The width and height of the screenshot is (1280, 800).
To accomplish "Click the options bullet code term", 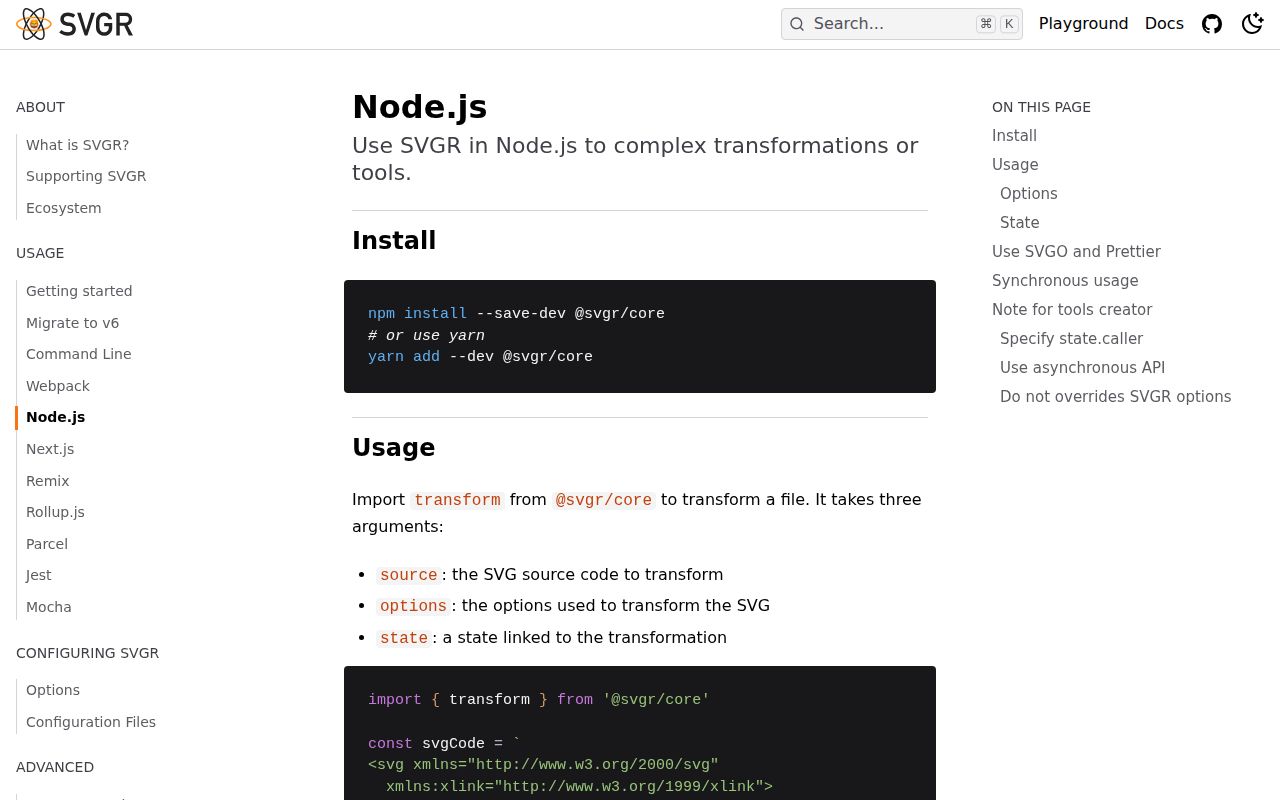I will pyautogui.click(x=413, y=606).
